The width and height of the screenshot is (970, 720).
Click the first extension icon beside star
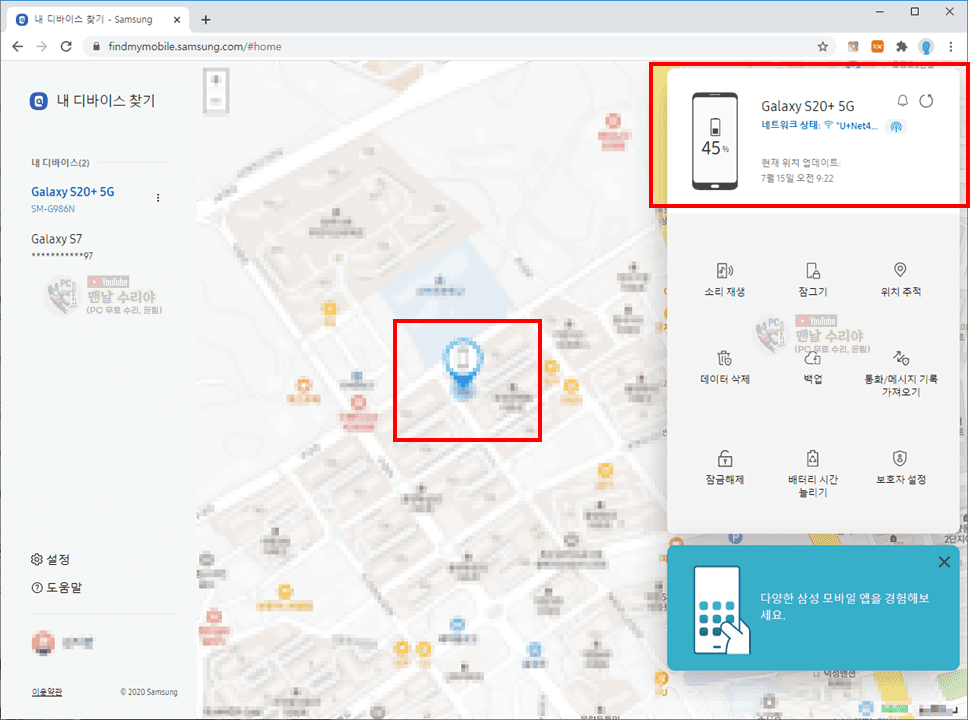(853, 46)
